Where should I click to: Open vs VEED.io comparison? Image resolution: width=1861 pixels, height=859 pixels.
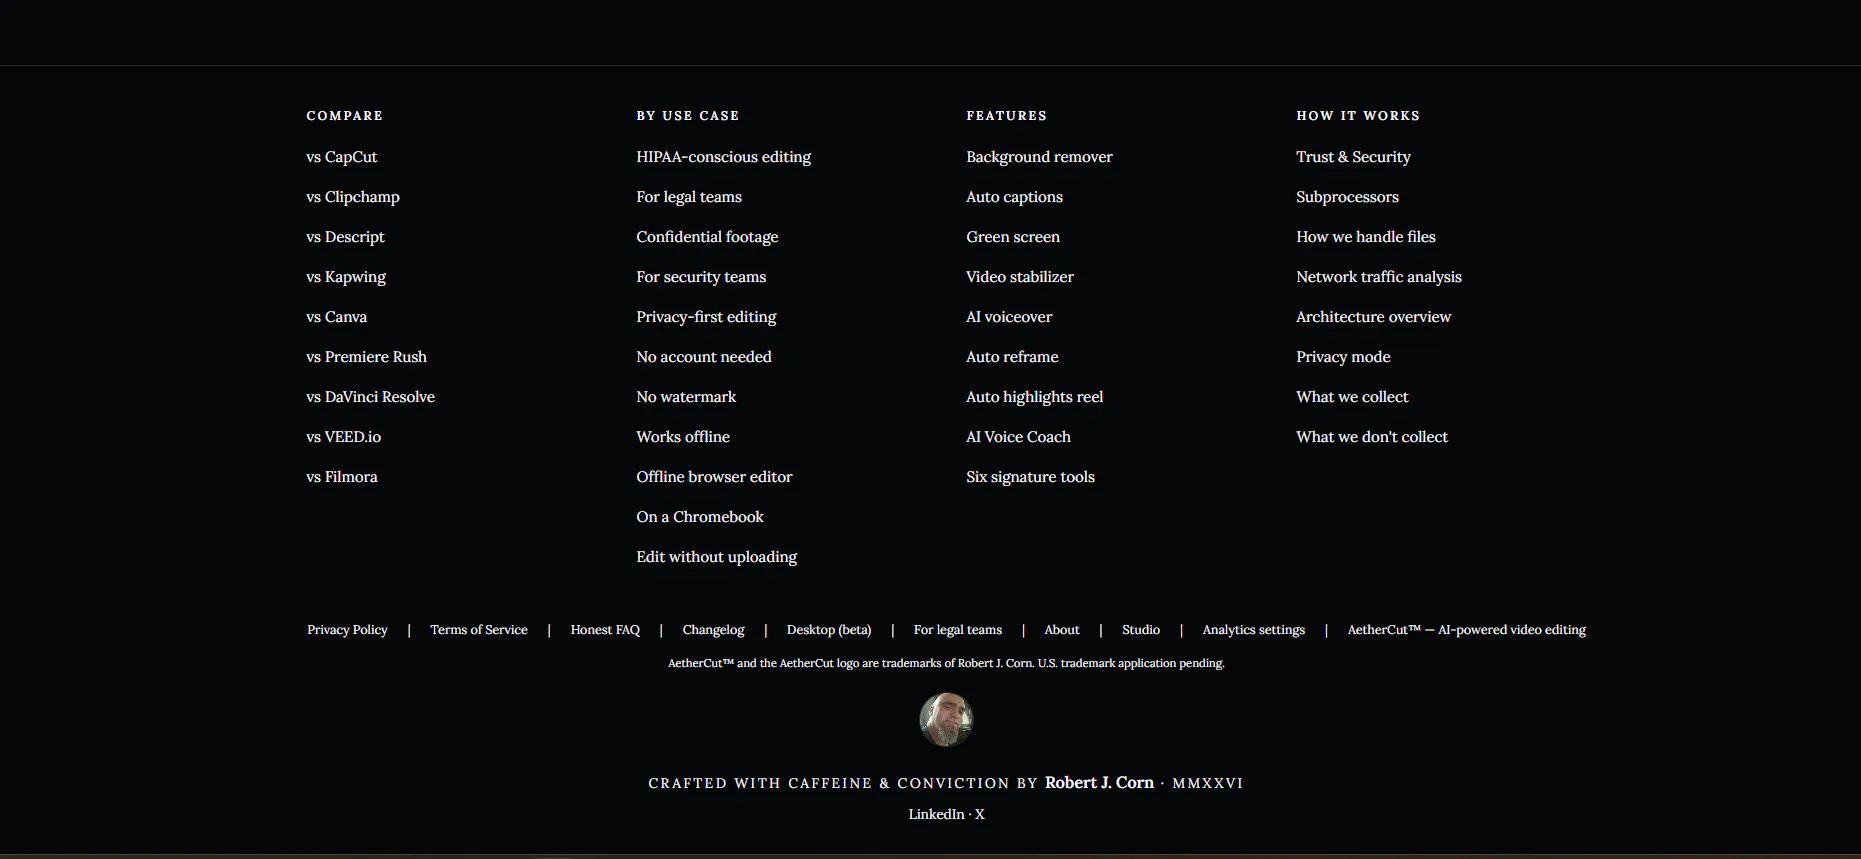point(344,437)
